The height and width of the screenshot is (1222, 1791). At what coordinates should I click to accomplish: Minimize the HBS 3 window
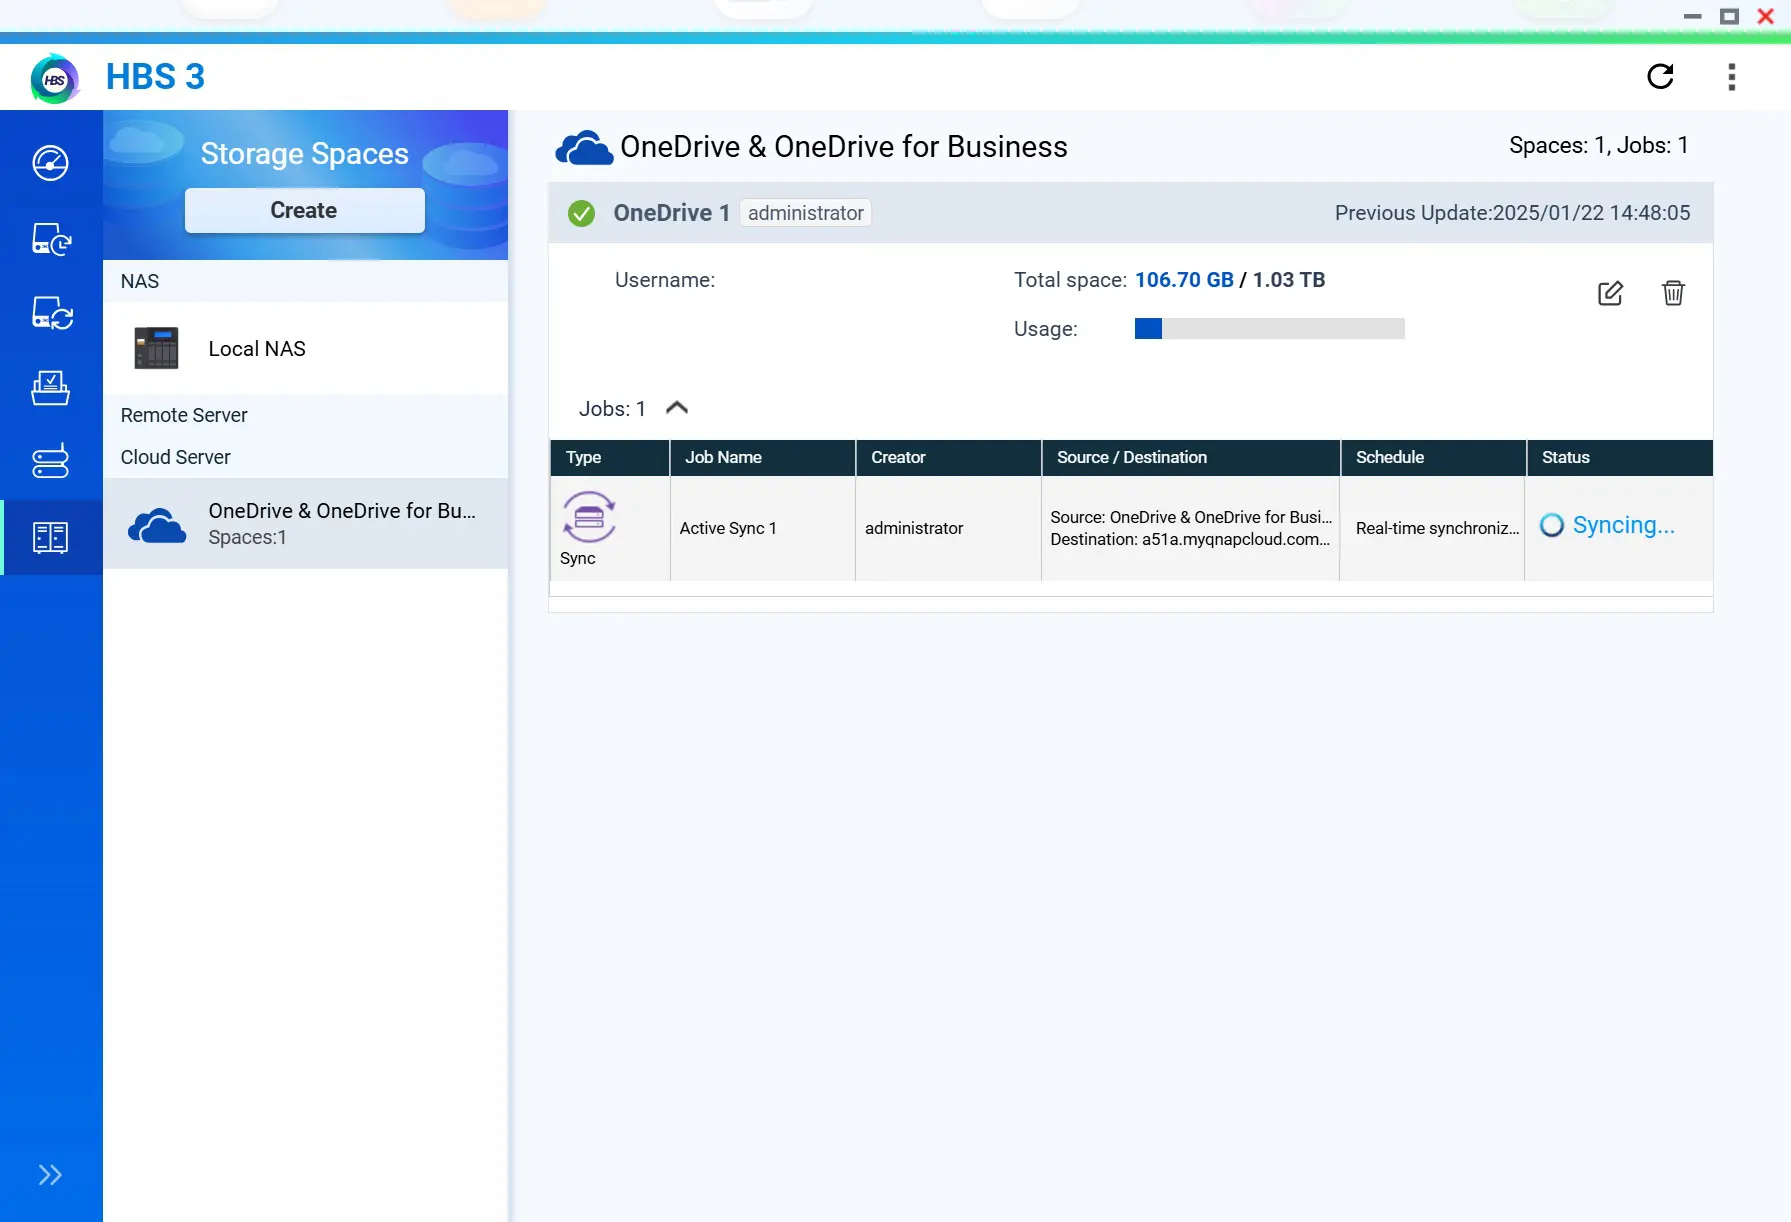[1693, 16]
